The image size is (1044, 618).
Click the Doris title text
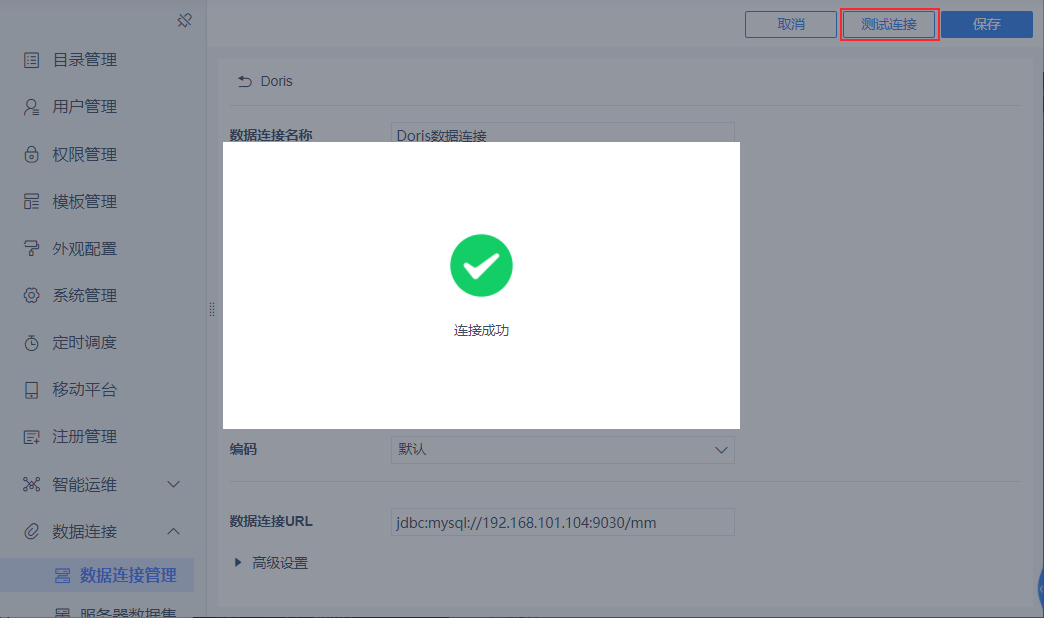276,81
